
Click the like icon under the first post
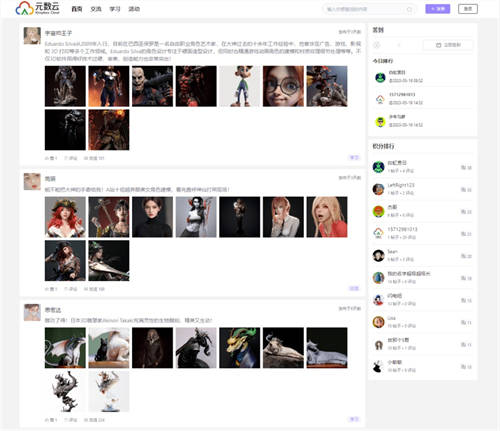47,158
